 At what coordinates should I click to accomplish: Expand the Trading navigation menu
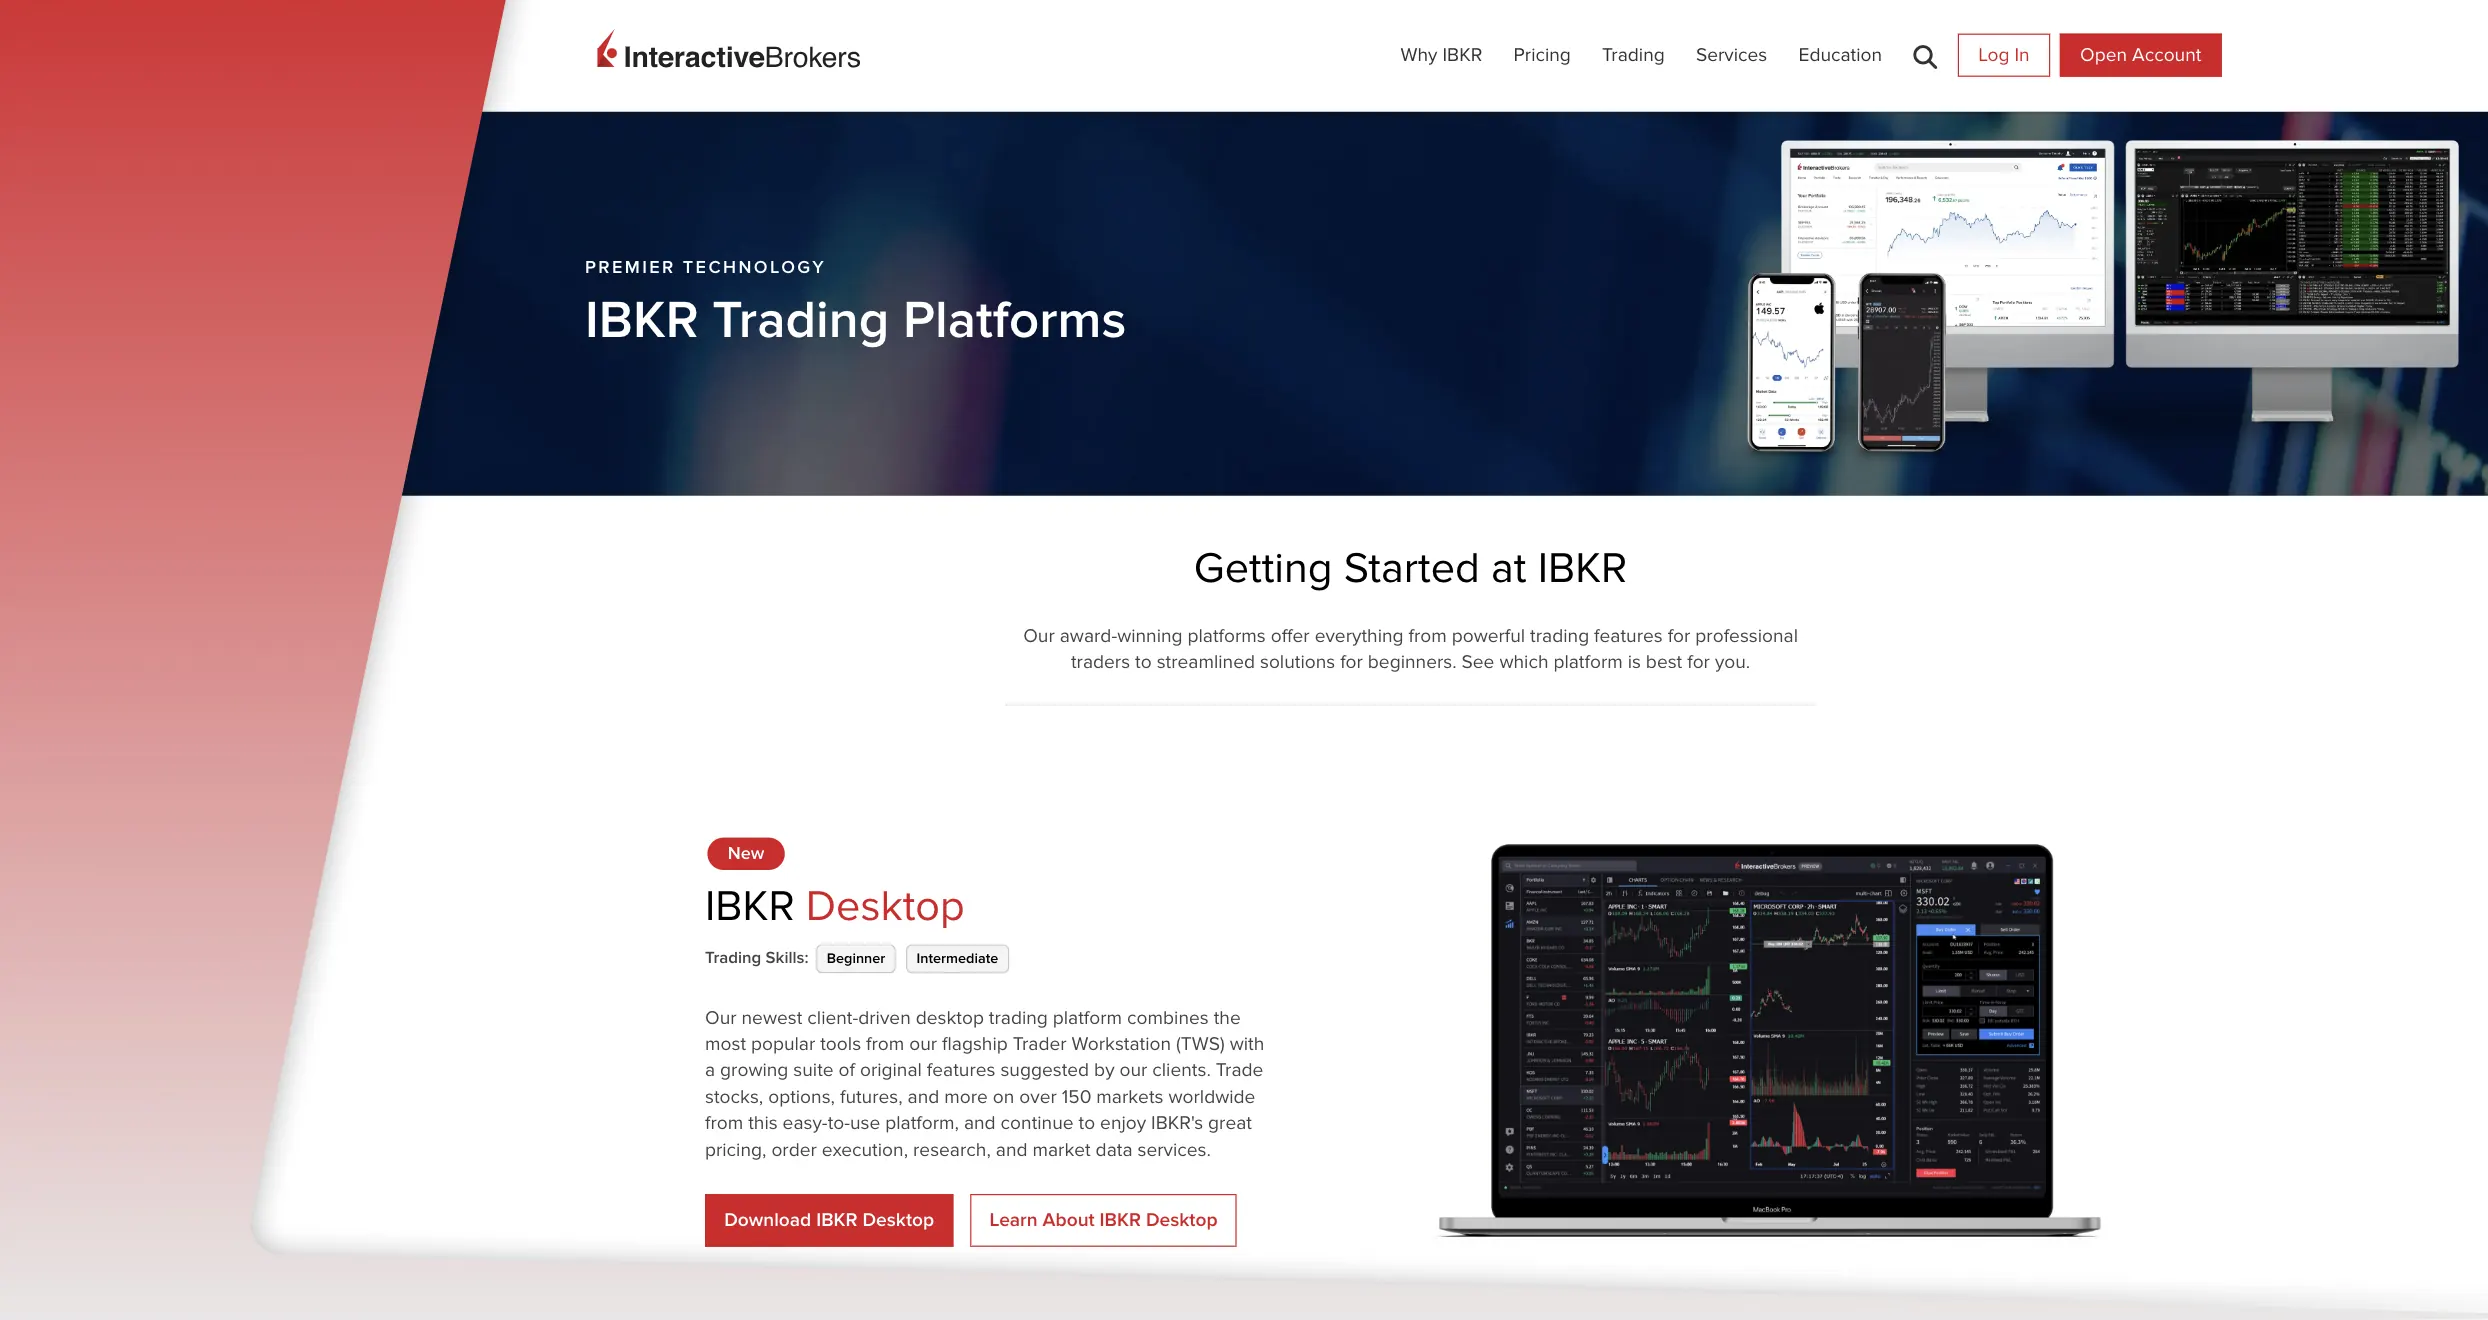coord(1632,54)
